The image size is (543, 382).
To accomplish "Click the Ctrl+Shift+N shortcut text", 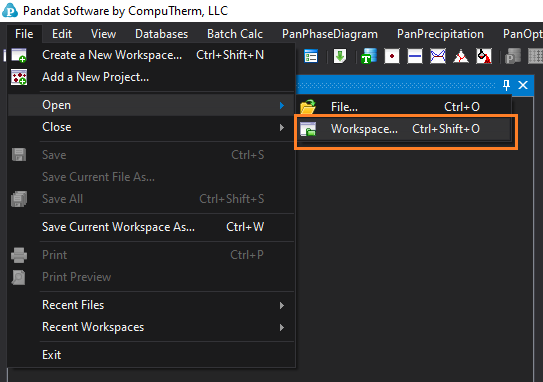I will coord(230,55).
